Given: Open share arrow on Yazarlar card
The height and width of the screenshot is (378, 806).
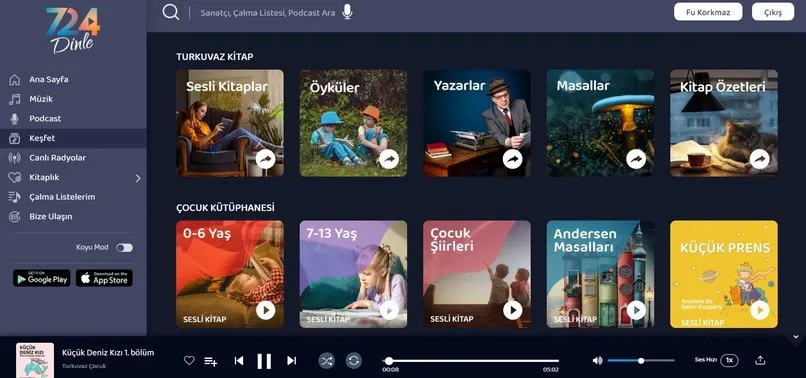Looking at the screenshot, I should (x=512, y=159).
